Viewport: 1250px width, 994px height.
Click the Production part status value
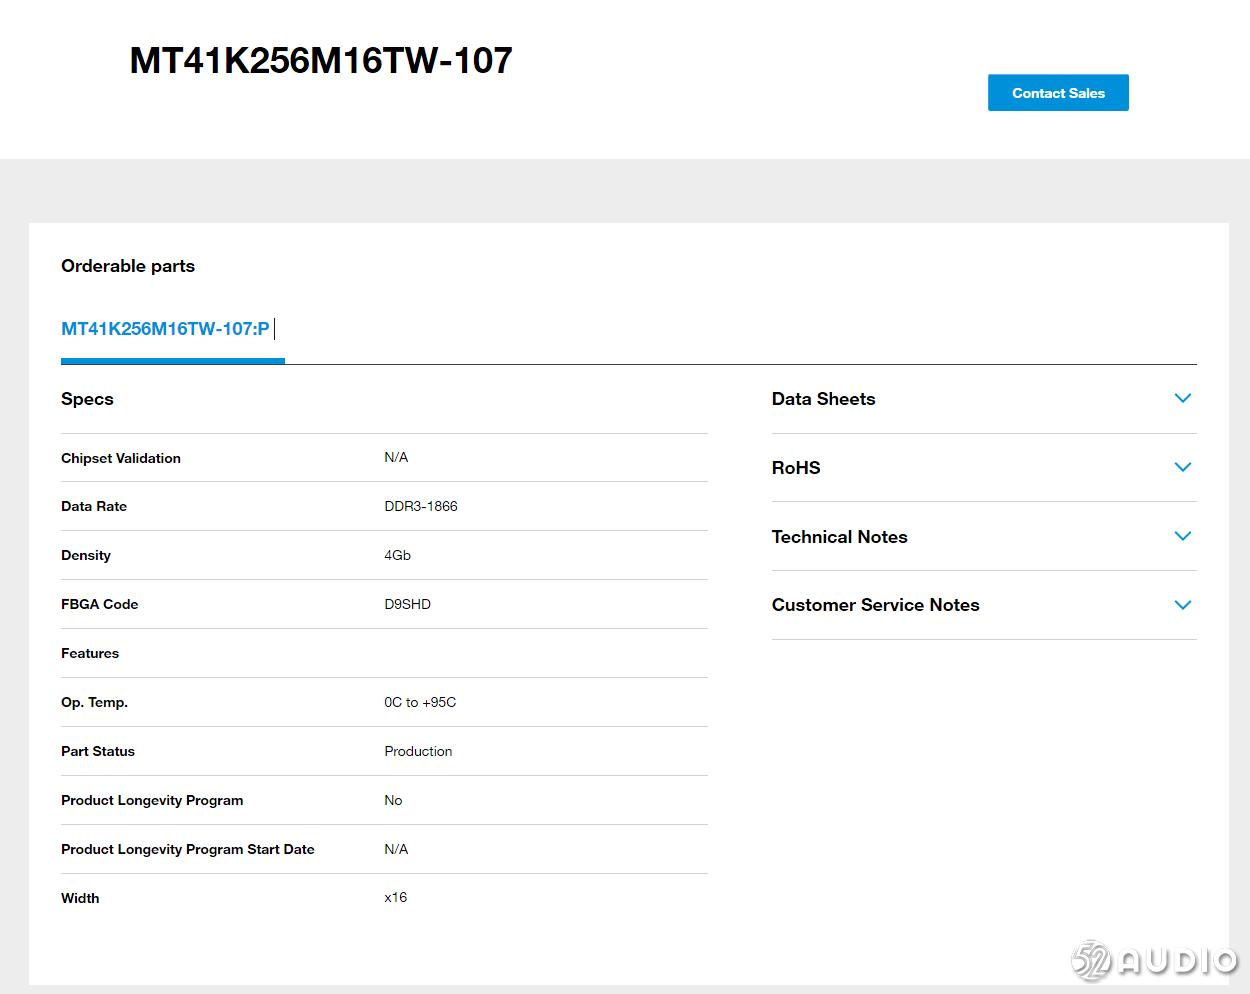coord(418,751)
